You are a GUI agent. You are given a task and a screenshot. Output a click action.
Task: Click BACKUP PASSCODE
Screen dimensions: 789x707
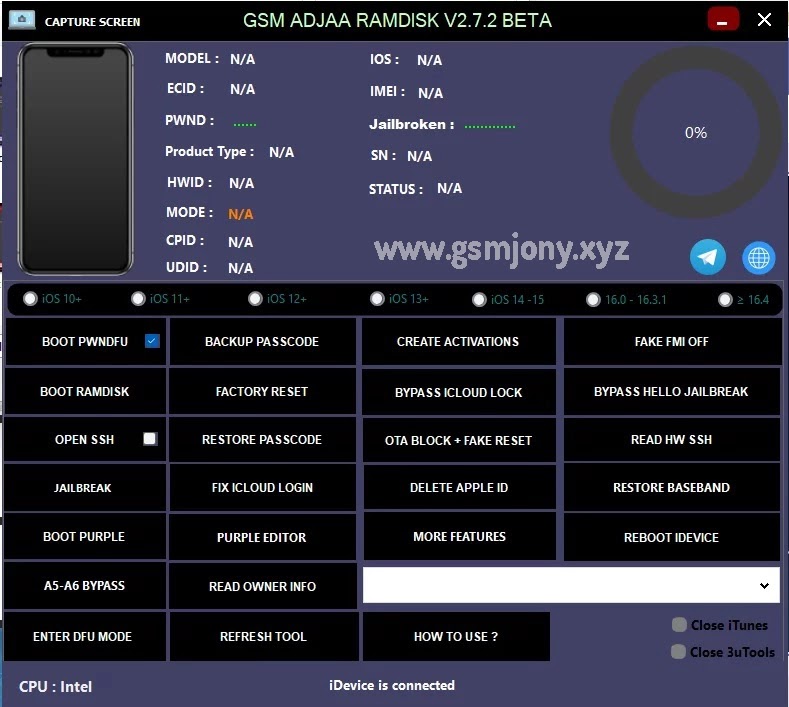tap(262, 342)
